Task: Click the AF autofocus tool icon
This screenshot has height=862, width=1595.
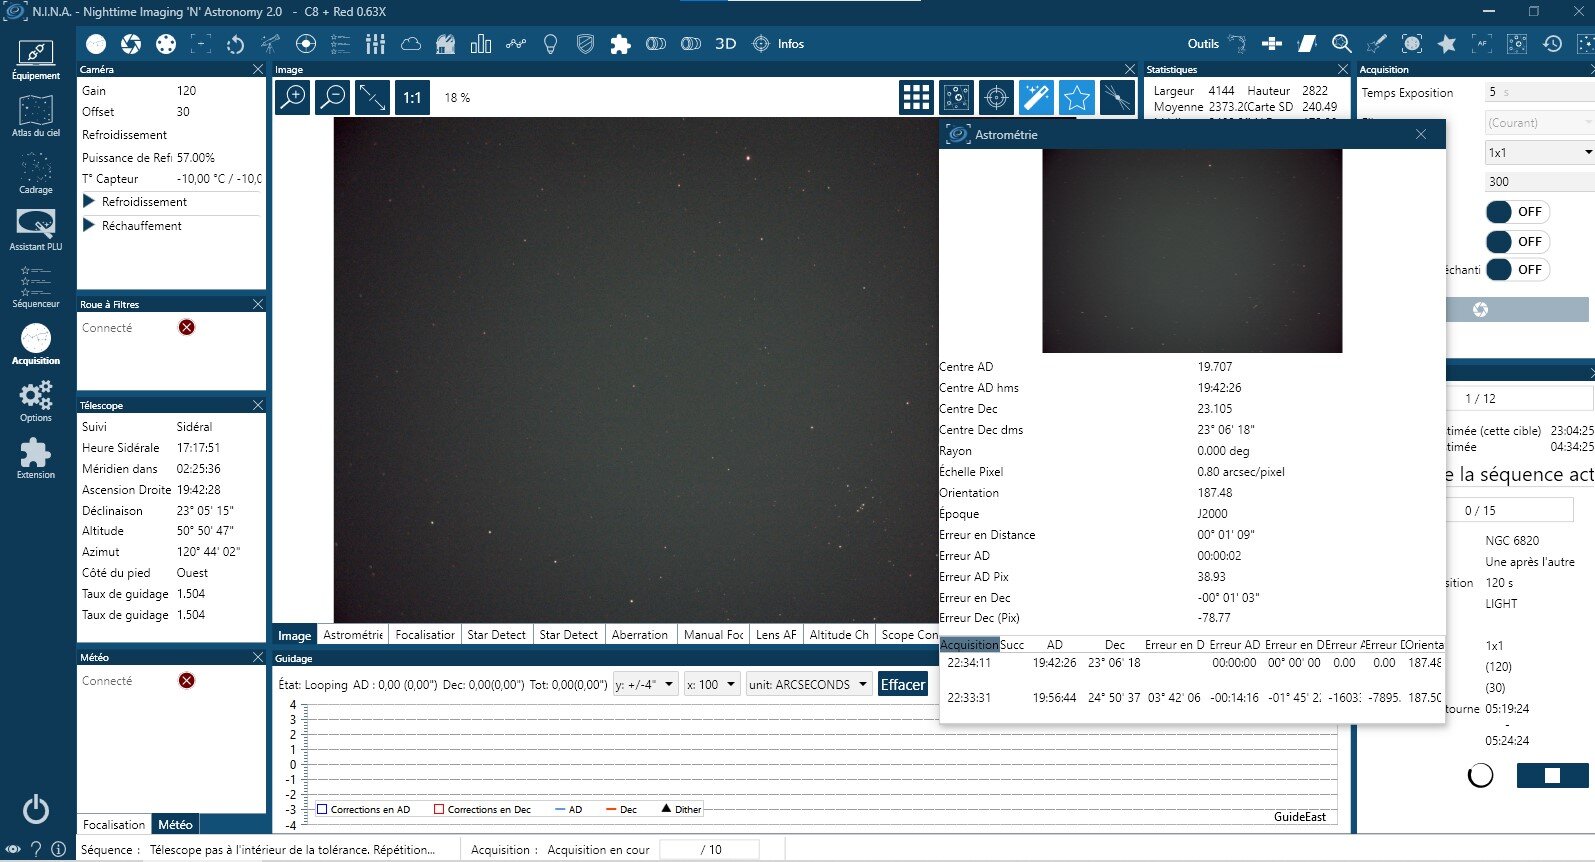Action: (x=1482, y=44)
